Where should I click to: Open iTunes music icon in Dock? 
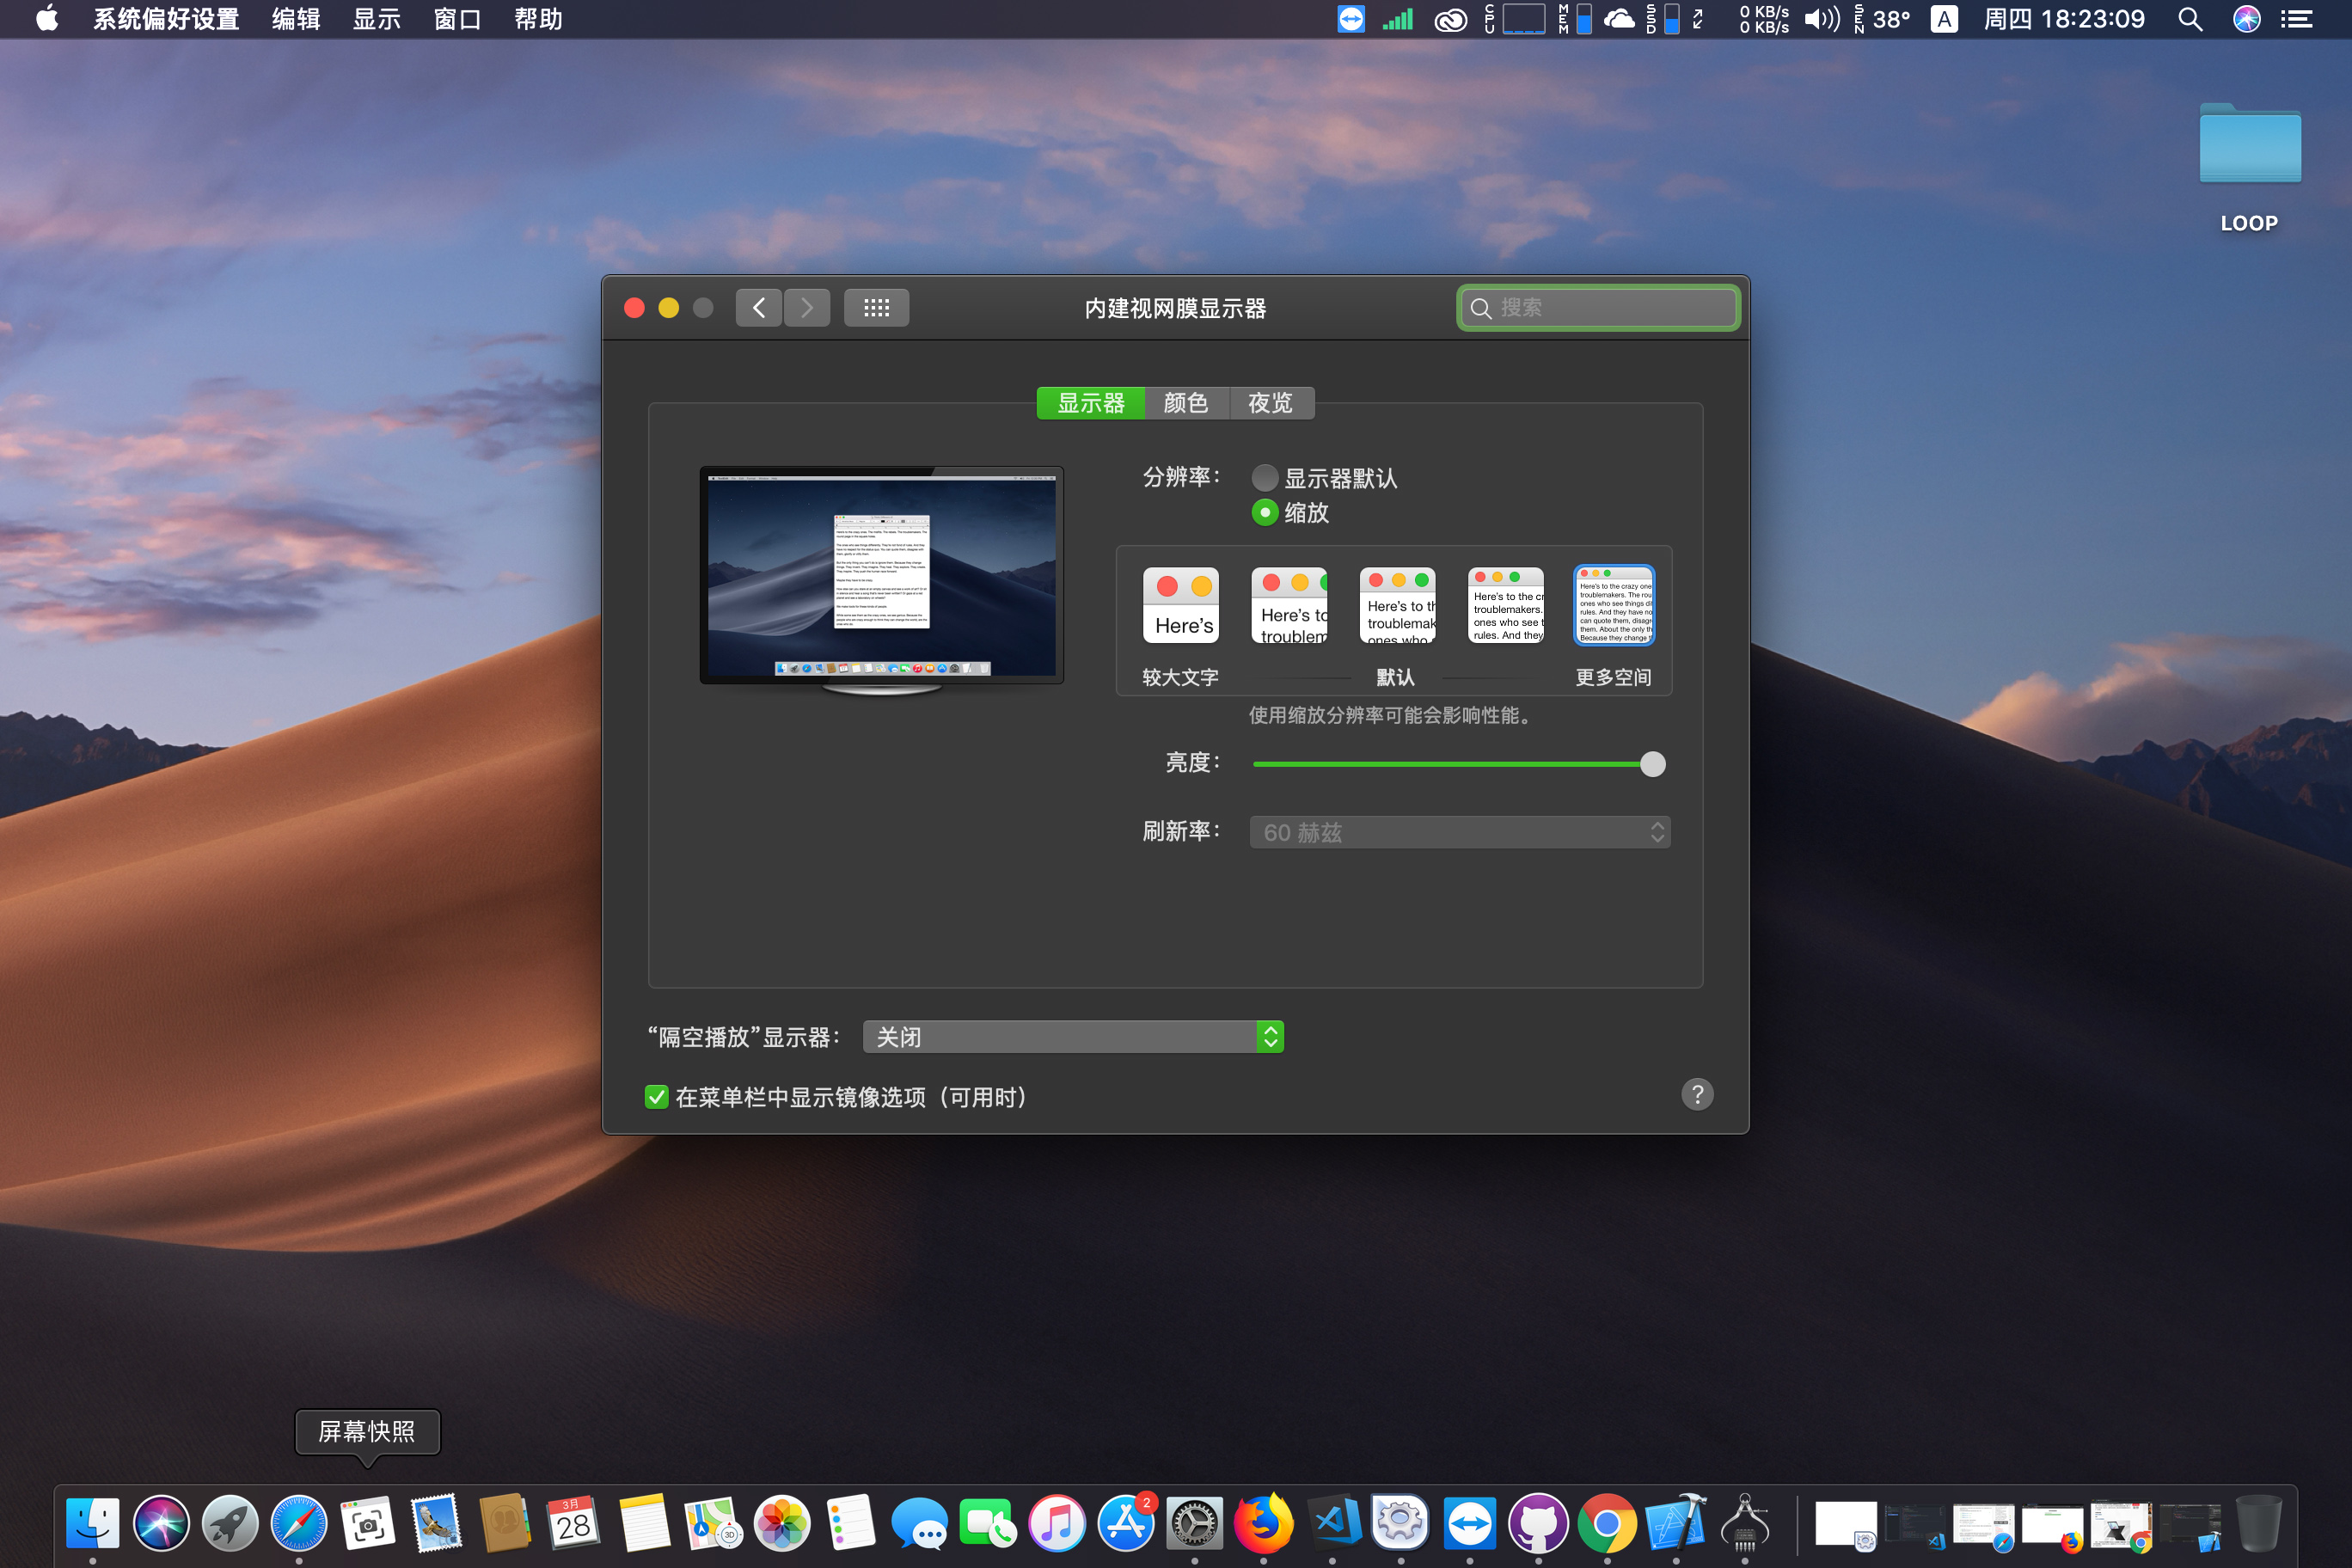[1057, 1524]
